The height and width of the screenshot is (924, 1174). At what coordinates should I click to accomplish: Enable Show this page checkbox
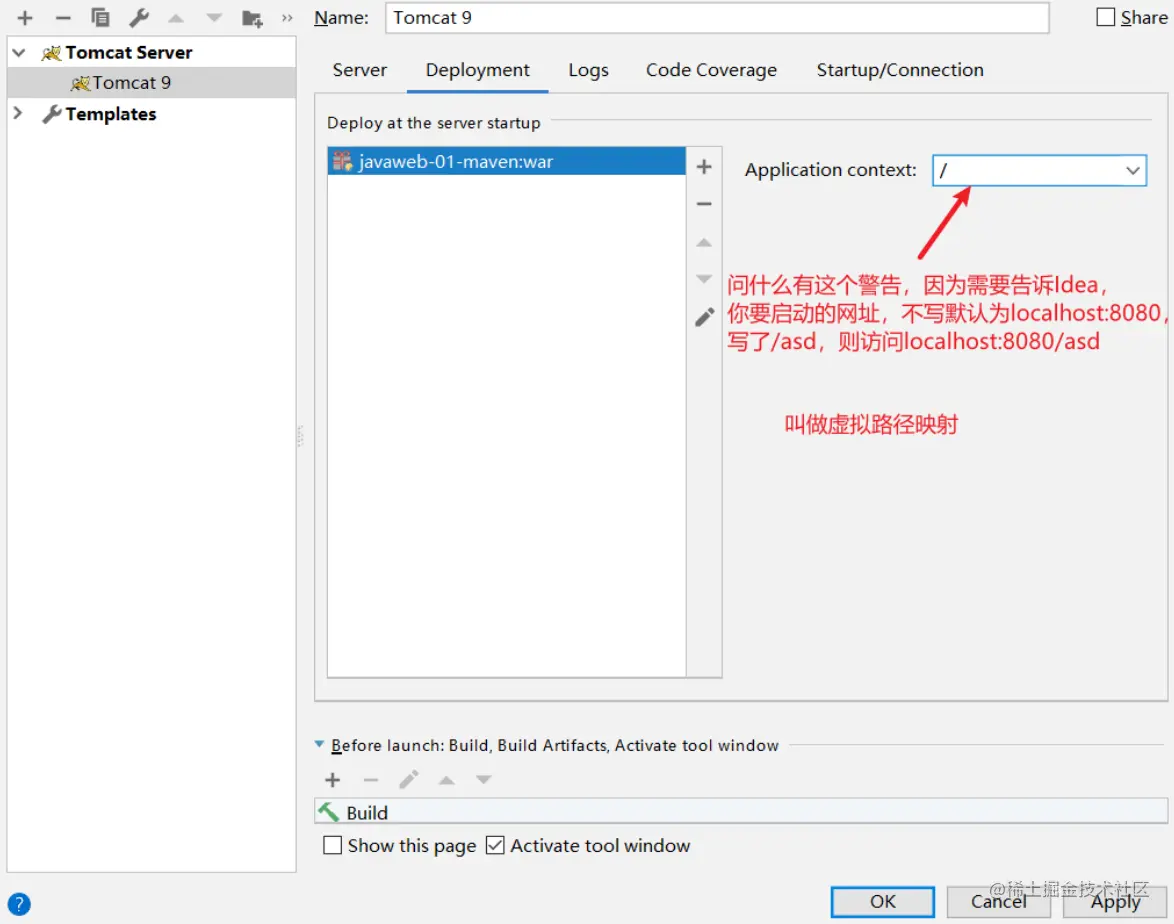(x=332, y=845)
